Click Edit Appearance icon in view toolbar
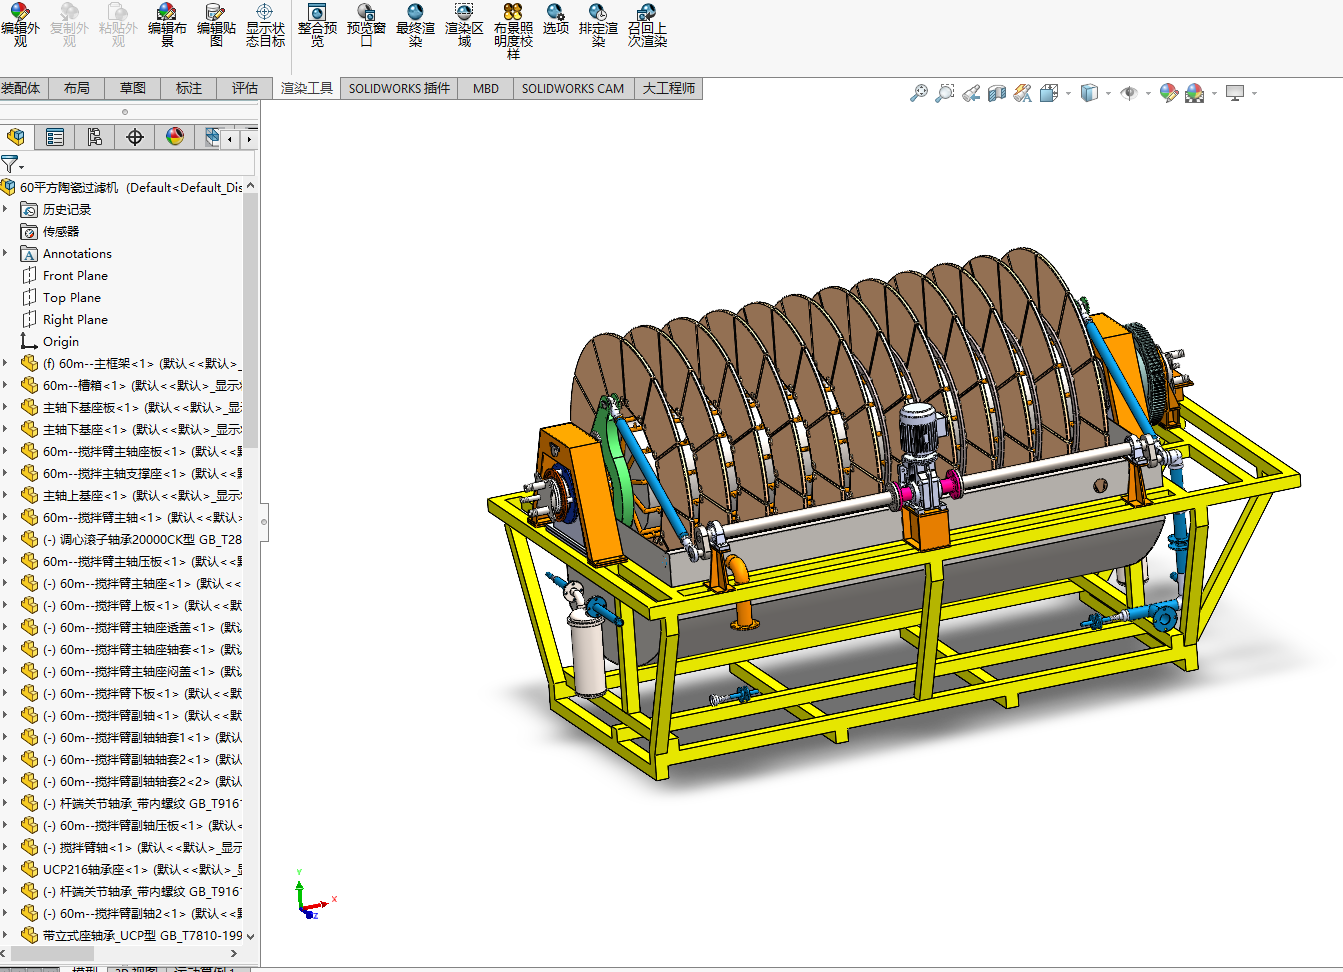This screenshot has width=1343, height=972. tap(1168, 93)
